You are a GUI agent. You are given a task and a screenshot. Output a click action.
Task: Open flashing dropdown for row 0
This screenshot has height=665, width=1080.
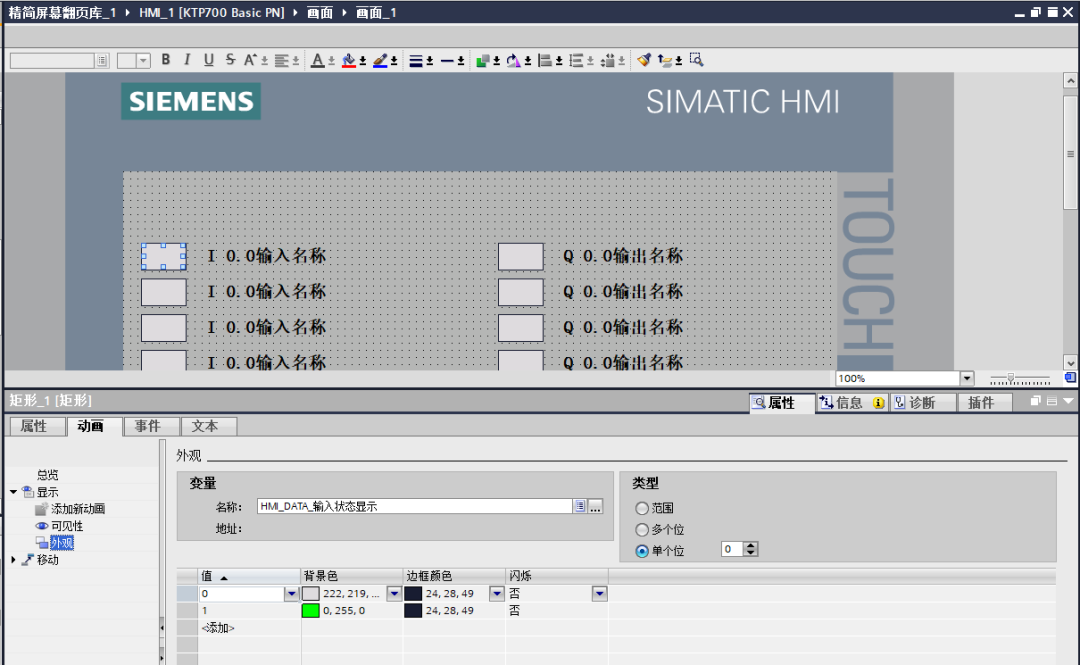coord(599,593)
